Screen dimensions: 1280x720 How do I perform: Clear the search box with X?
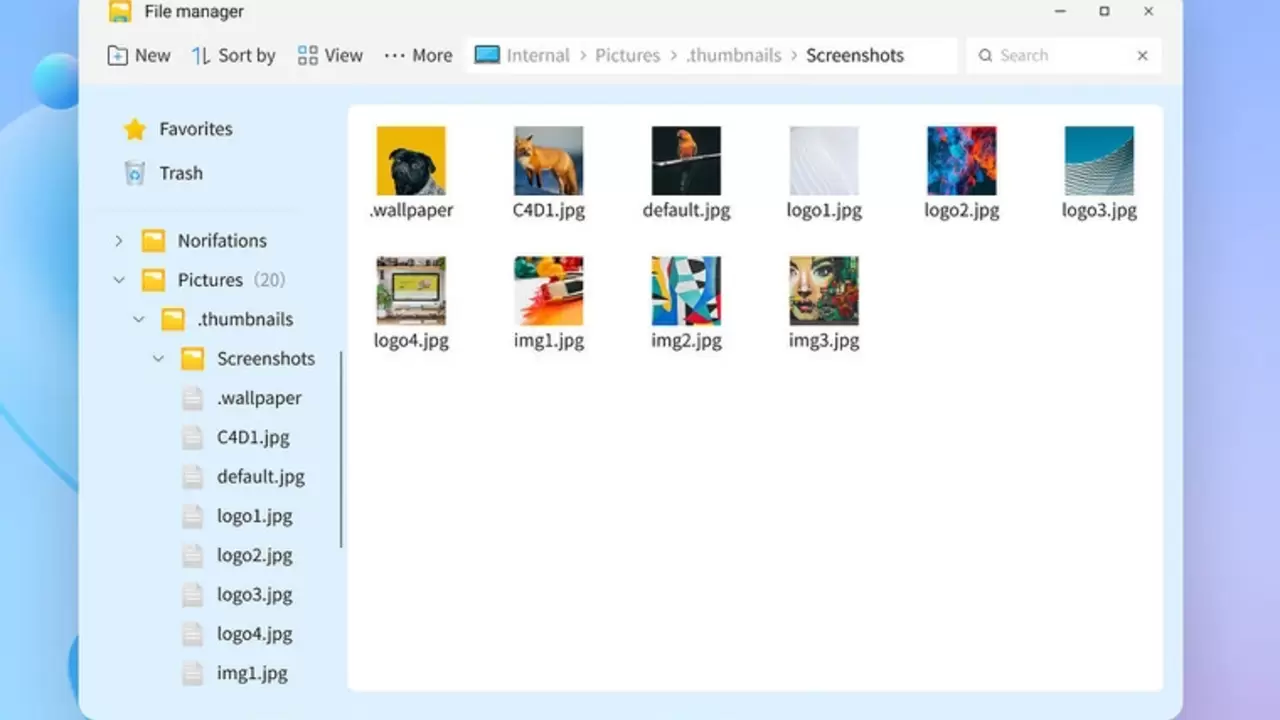(1142, 56)
